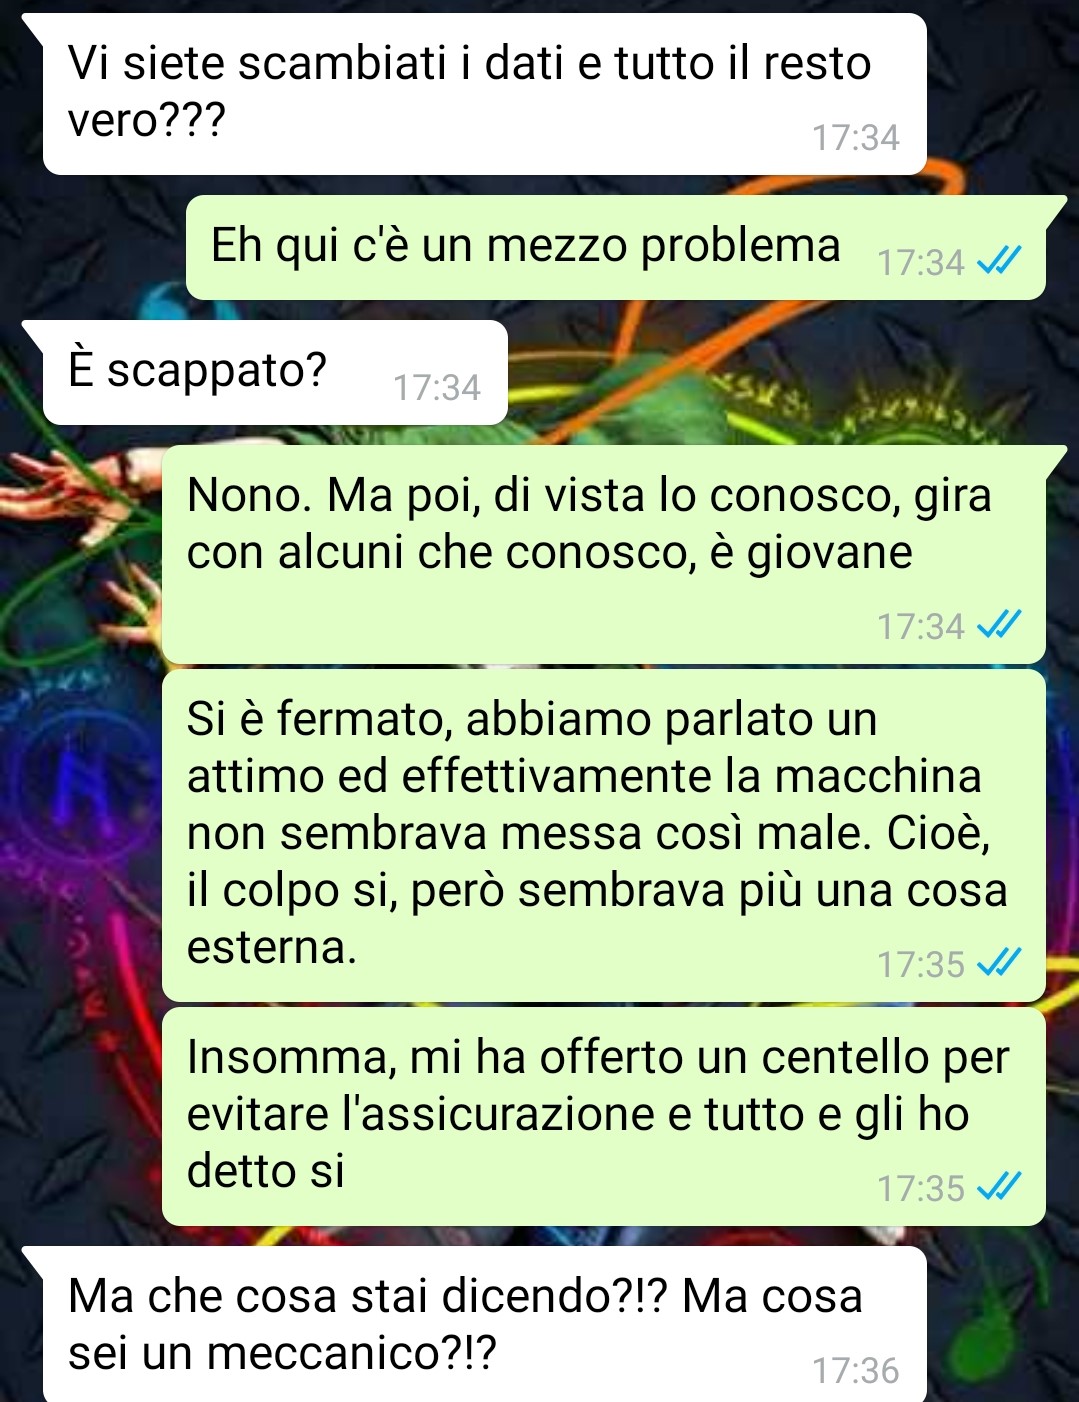This screenshot has height=1402, width=1079.
Task: Click read checkmarks on 'Nono. Ma poi' message
Action: pos(998,627)
